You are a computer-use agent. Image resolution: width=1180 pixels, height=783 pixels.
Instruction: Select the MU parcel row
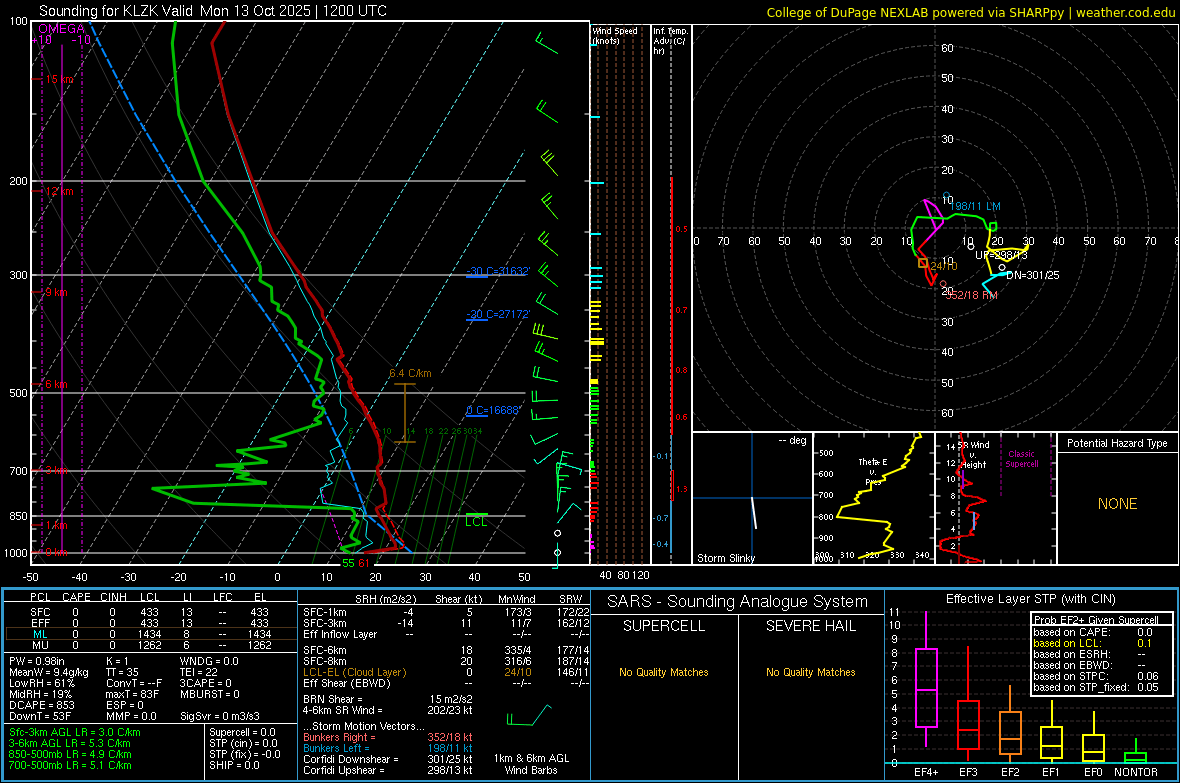tap(151, 645)
